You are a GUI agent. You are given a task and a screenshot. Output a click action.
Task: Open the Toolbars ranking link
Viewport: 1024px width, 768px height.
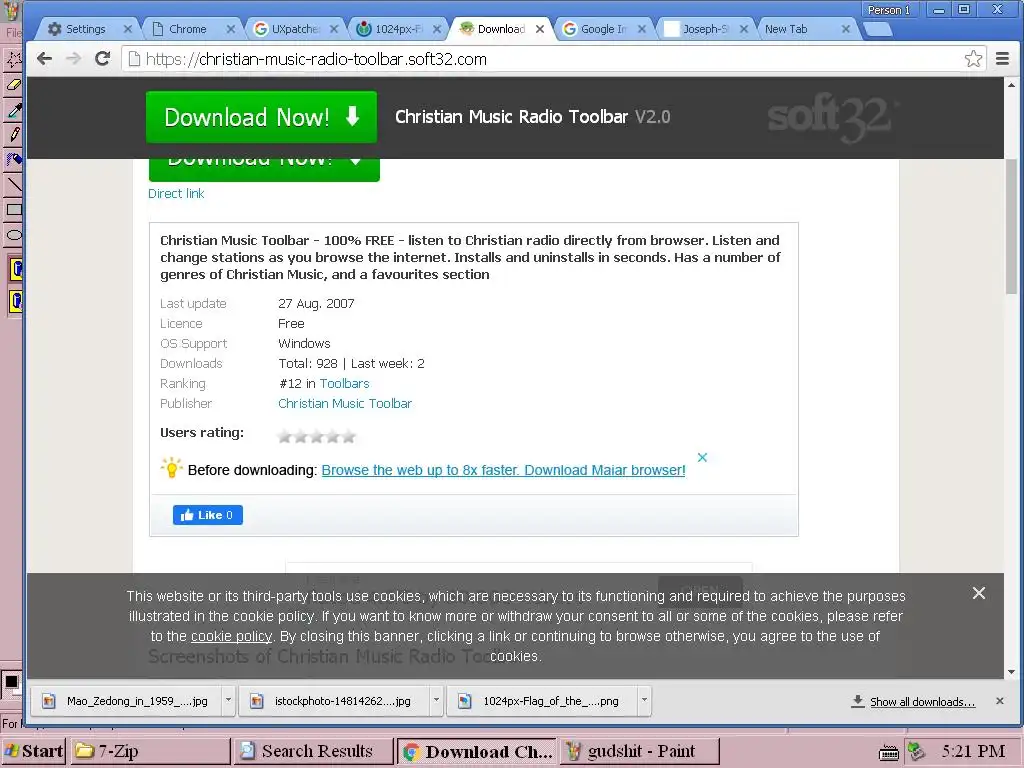point(344,383)
